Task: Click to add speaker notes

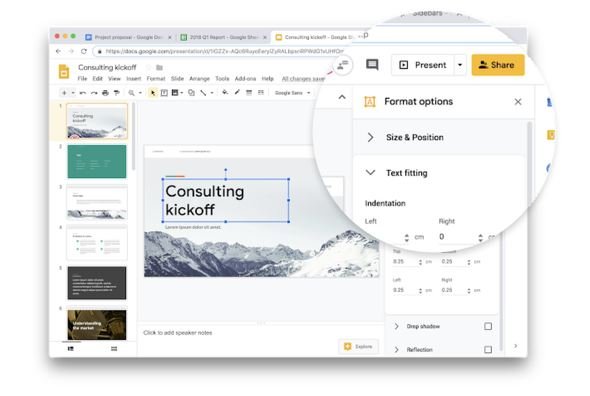Action: click(x=178, y=333)
